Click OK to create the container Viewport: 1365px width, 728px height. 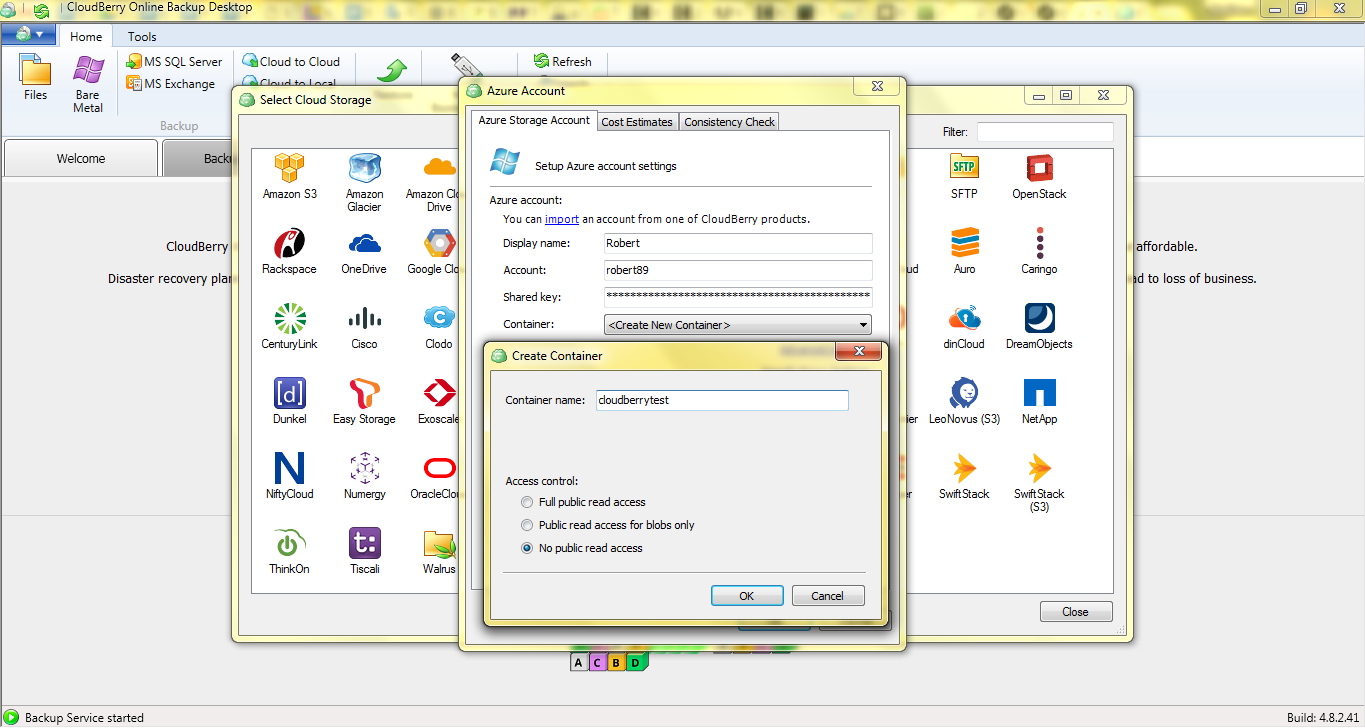point(746,596)
